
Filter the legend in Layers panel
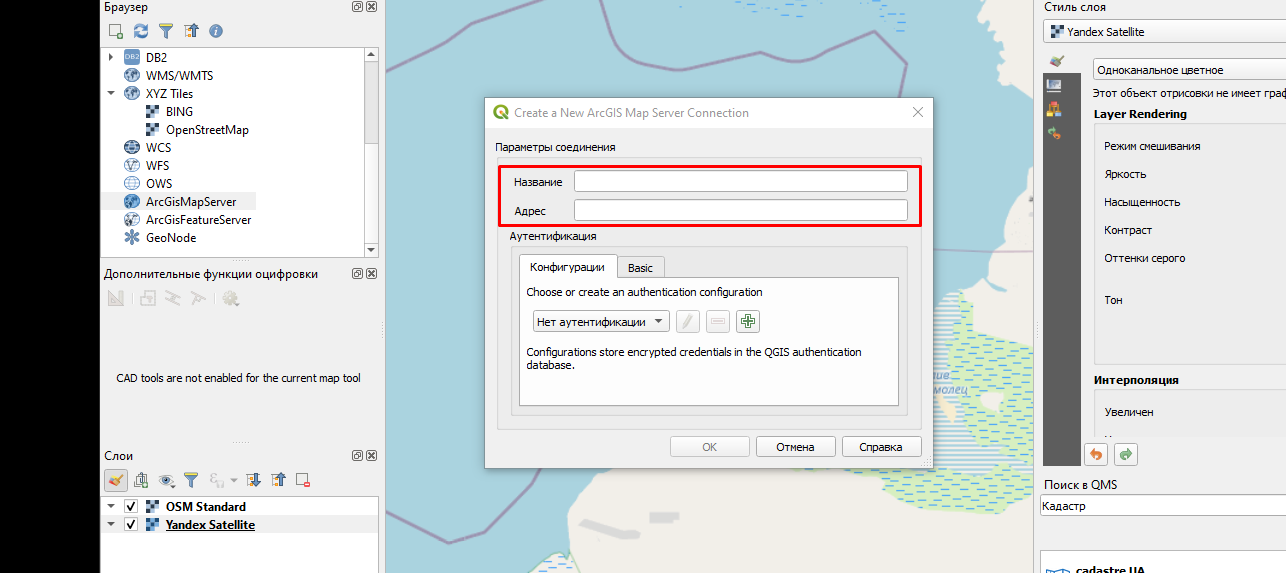pos(191,480)
